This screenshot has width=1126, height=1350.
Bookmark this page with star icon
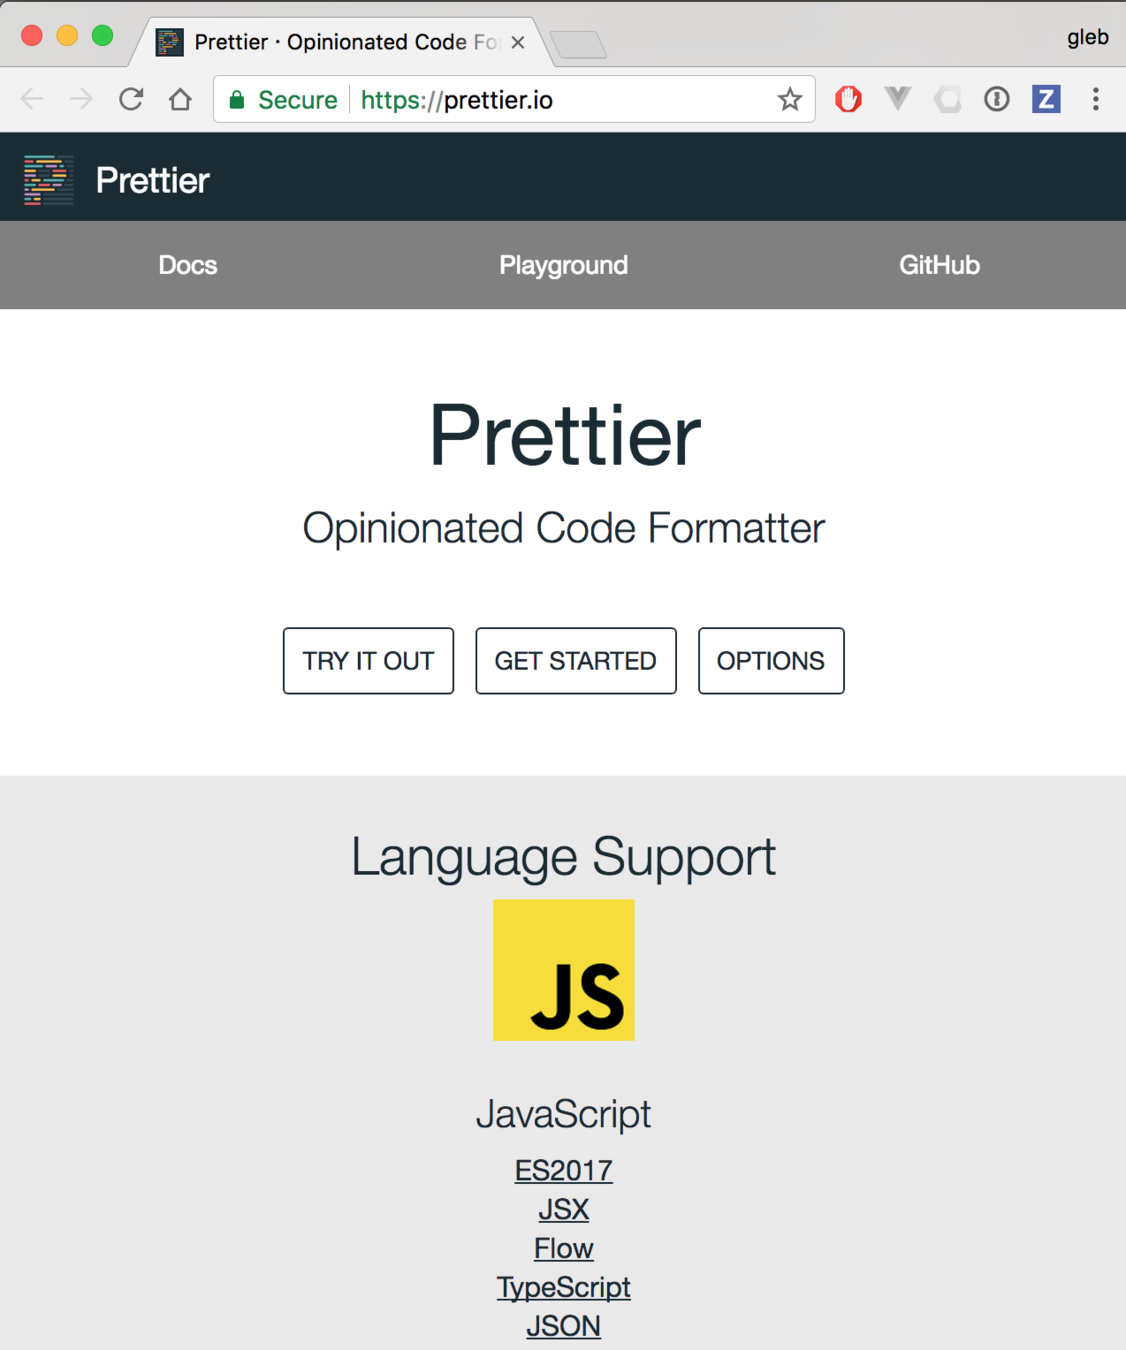[790, 99]
